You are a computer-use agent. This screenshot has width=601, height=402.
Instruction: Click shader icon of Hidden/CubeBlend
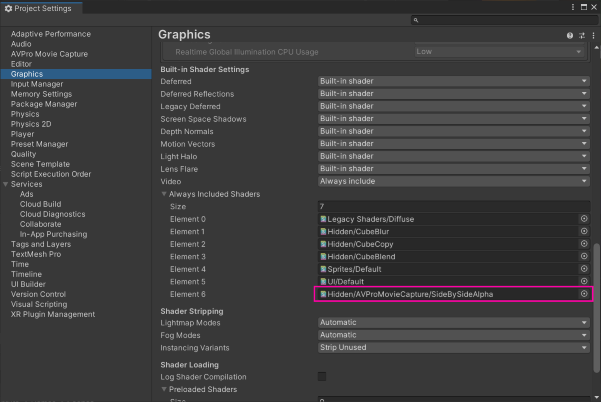[x=323, y=256]
